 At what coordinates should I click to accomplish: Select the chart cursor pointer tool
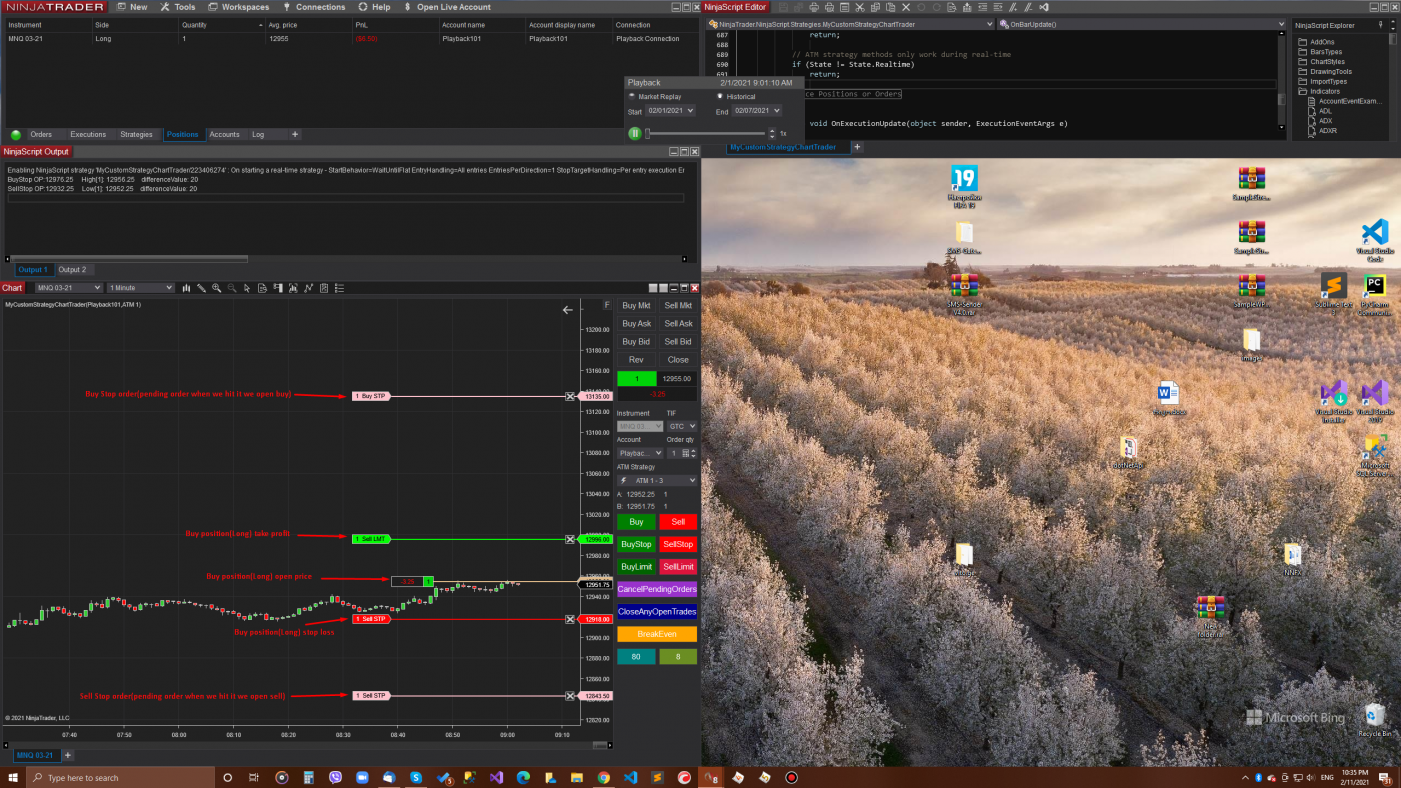click(247, 288)
